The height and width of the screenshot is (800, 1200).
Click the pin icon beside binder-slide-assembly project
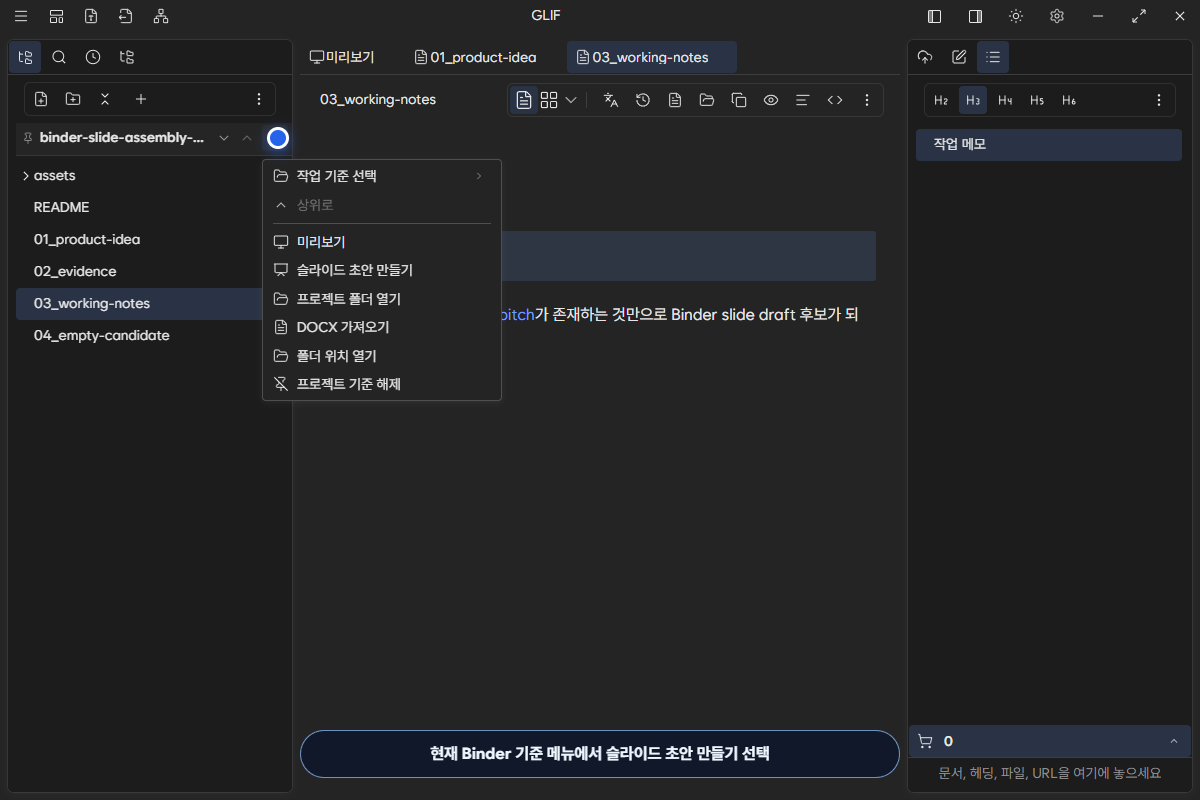tap(27, 138)
